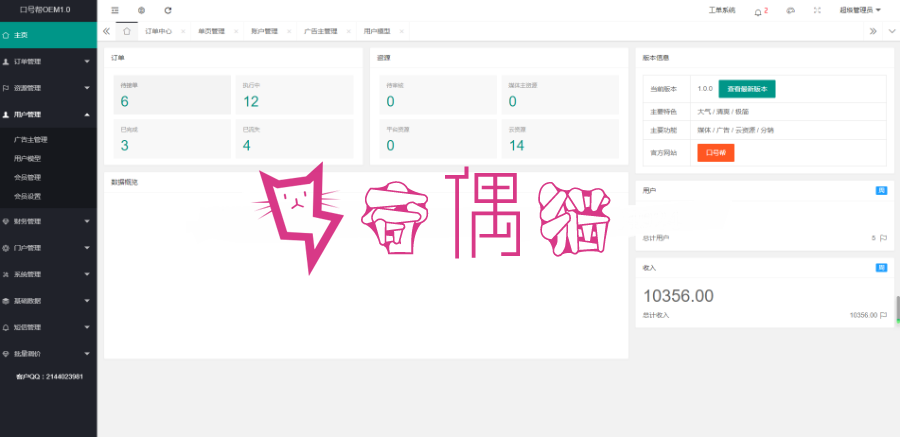Image resolution: width=900 pixels, height=437 pixels.
Task: Open the 待审核 resource card
Action: [x=438, y=95]
